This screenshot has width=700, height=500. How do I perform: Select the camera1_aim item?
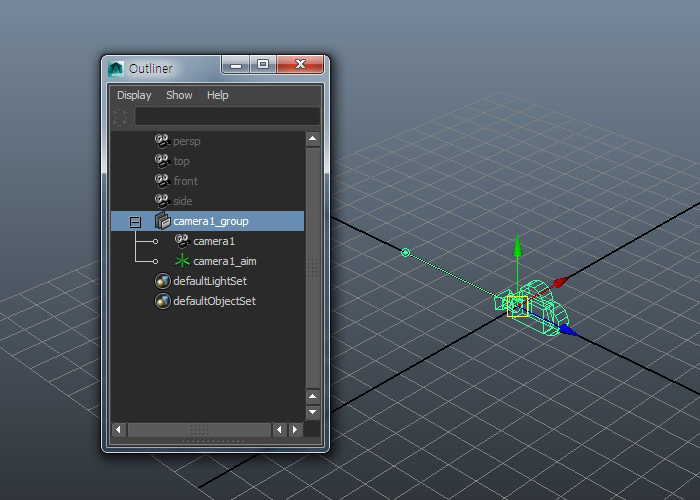[x=225, y=261]
